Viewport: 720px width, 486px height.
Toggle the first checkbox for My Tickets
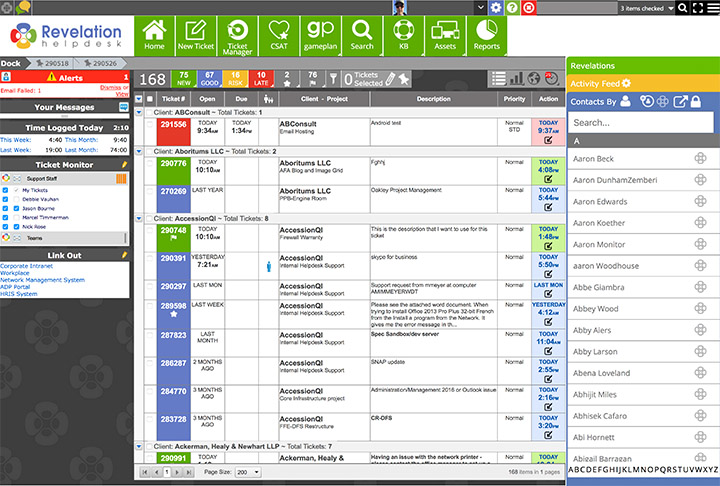(x=6, y=190)
